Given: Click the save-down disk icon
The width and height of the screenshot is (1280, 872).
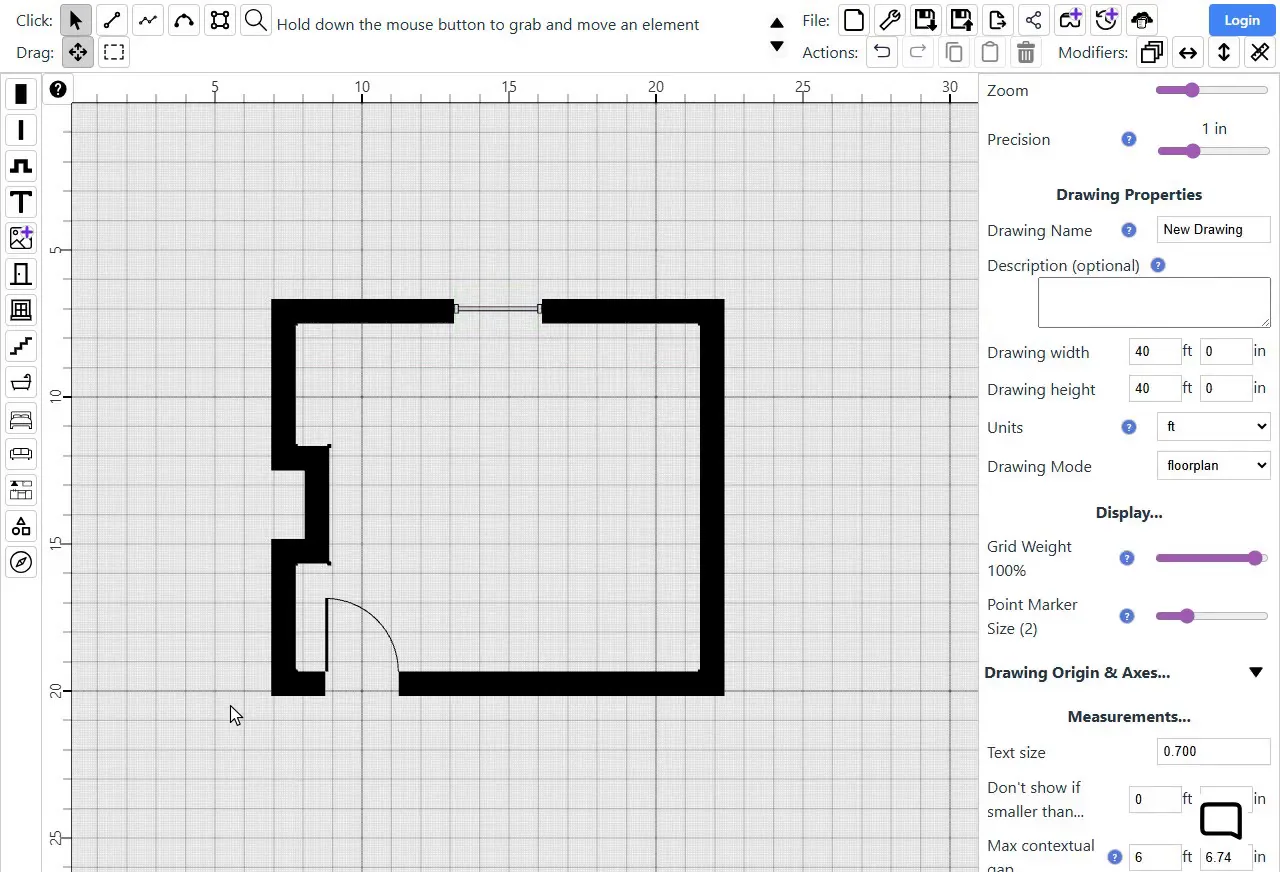Looking at the screenshot, I should coord(925,19).
